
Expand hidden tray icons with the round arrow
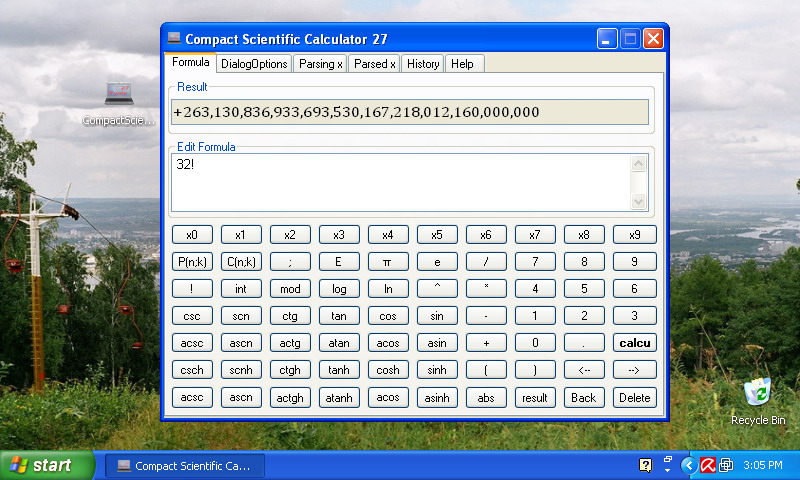click(689, 465)
